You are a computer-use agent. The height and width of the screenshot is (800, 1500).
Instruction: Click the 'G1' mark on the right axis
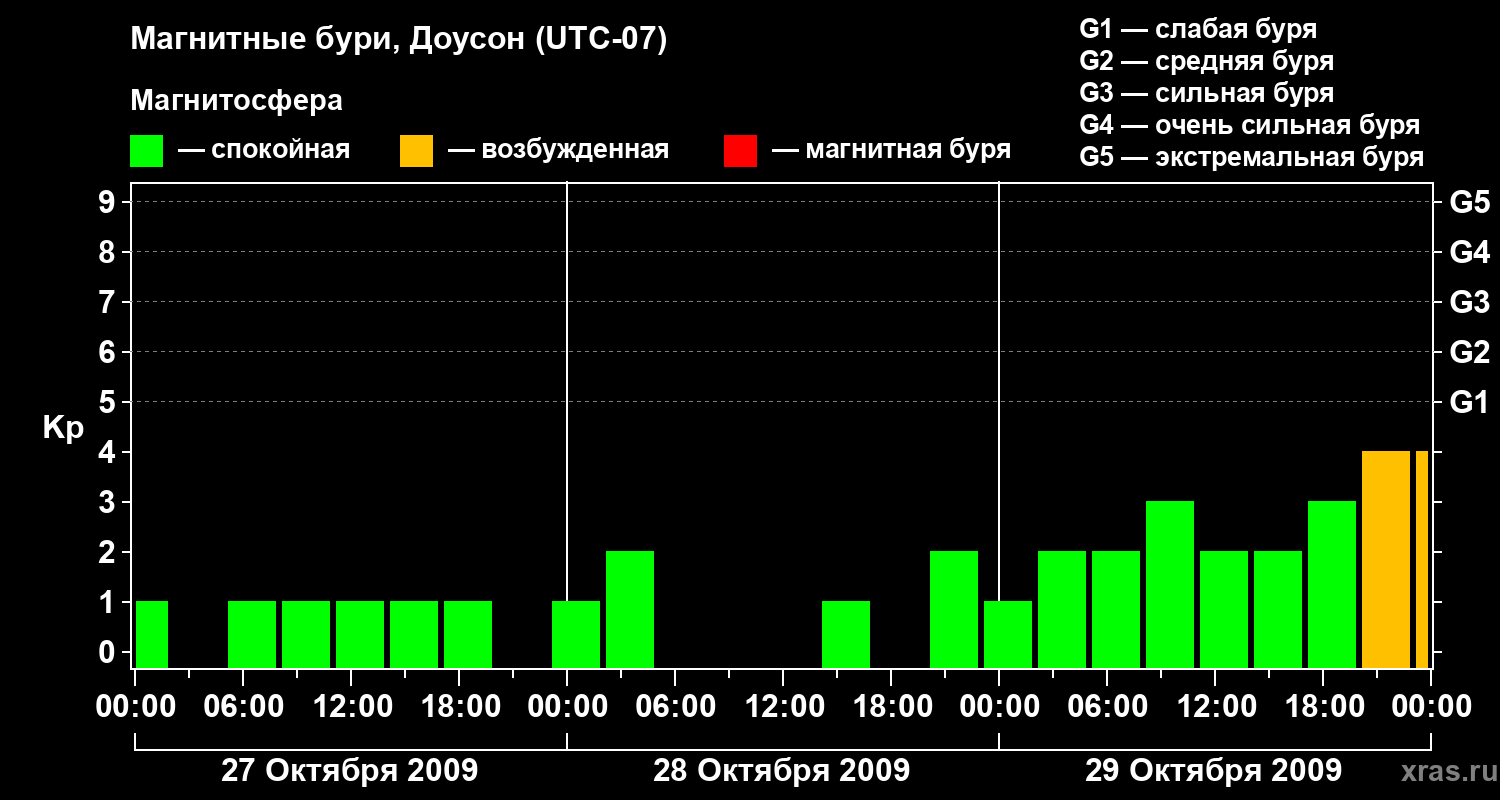(1469, 402)
